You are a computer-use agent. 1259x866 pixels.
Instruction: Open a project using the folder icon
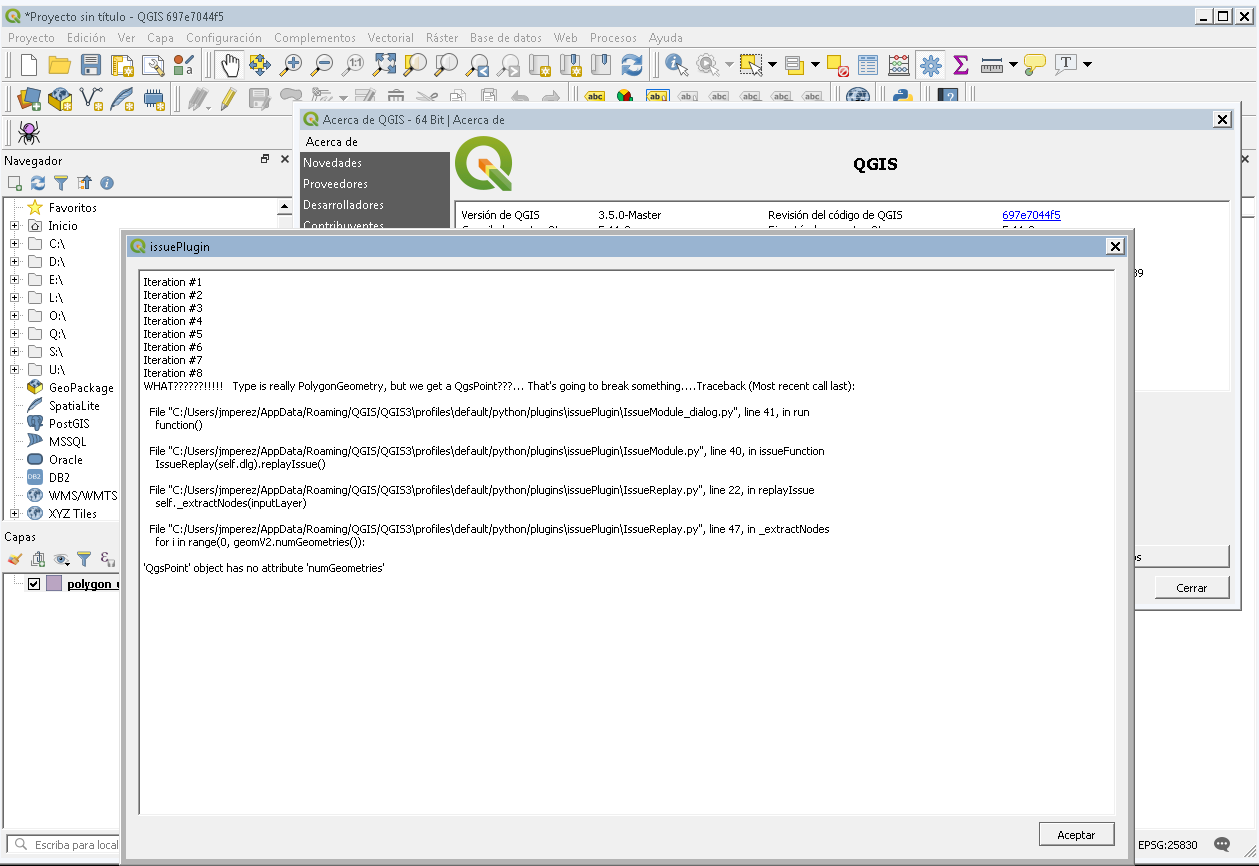point(60,65)
